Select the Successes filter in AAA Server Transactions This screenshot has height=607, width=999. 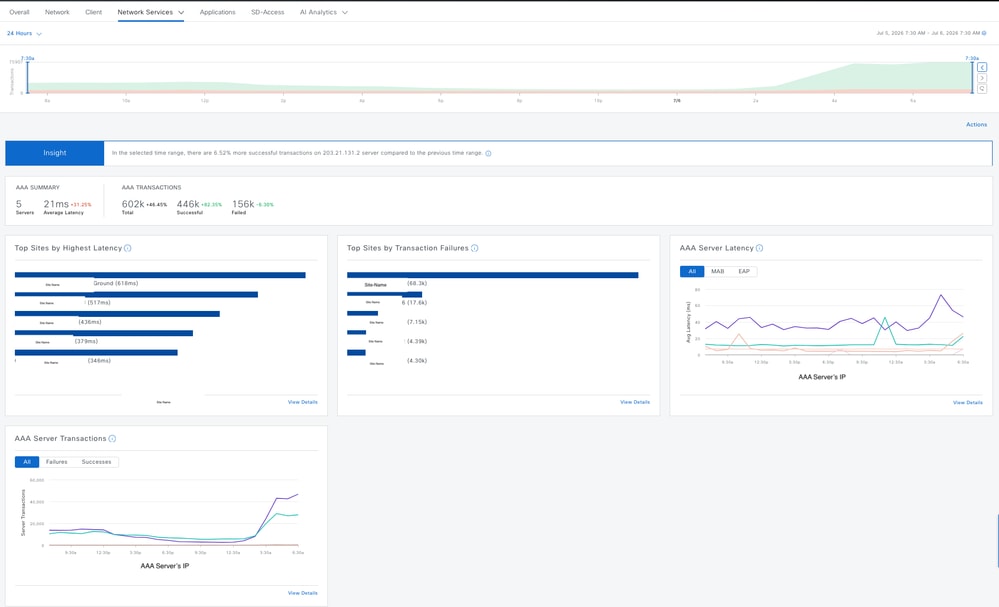pyautogui.click(x=96, y=462)
